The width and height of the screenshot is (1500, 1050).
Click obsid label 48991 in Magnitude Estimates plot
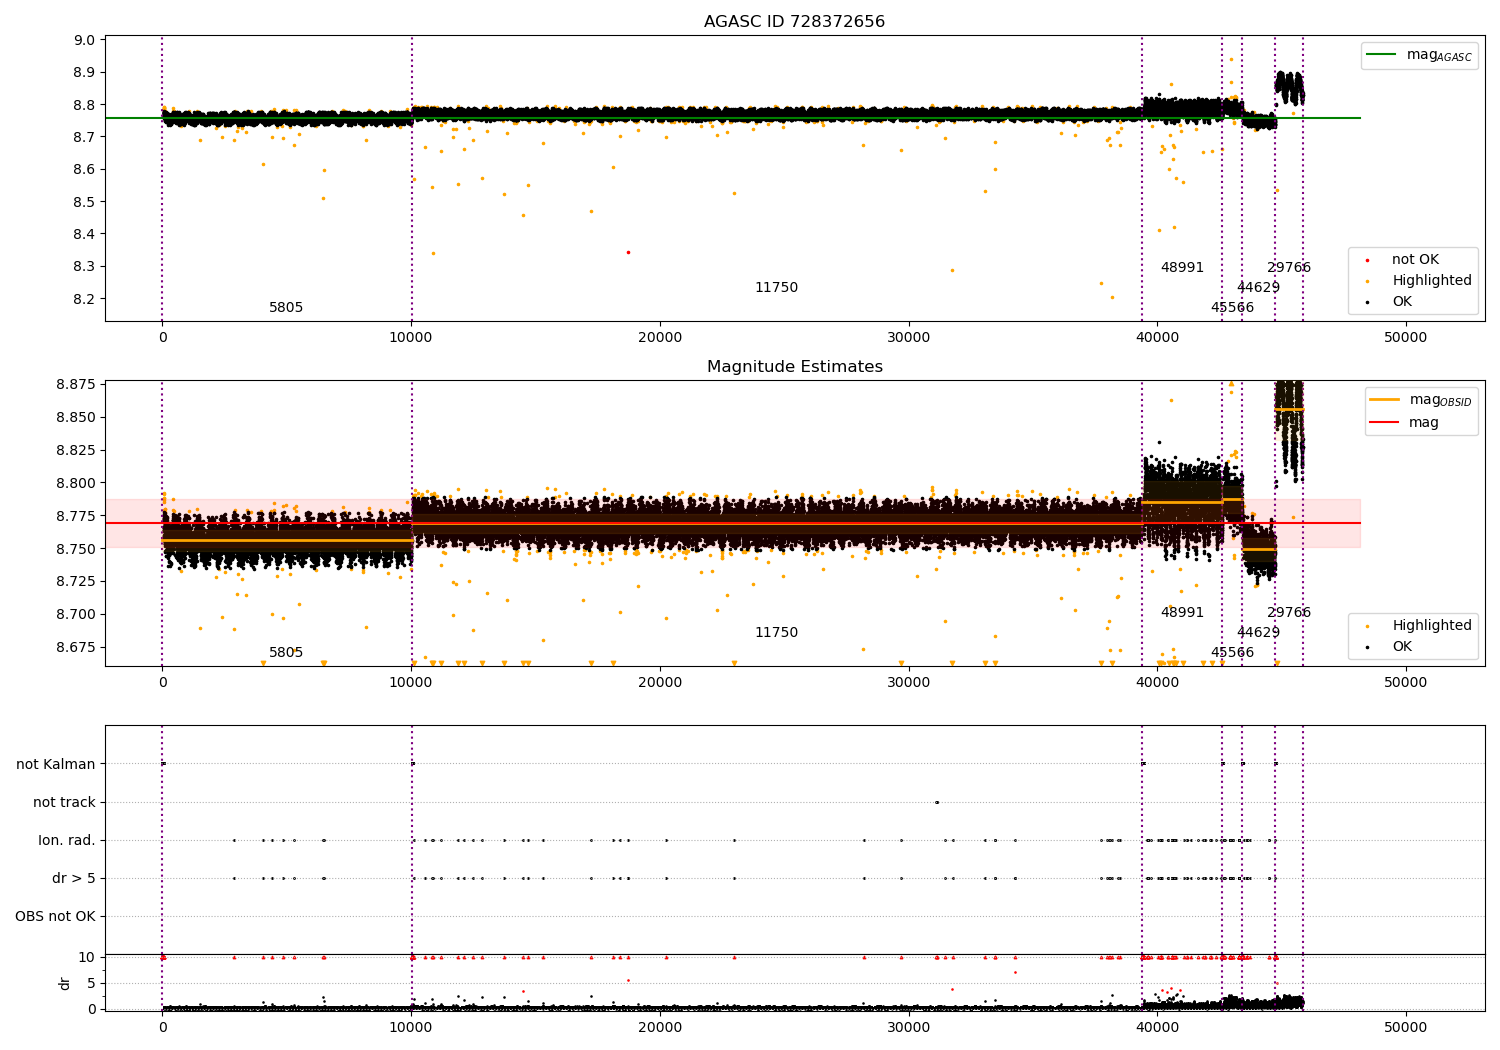click(x=1183, y=613)
